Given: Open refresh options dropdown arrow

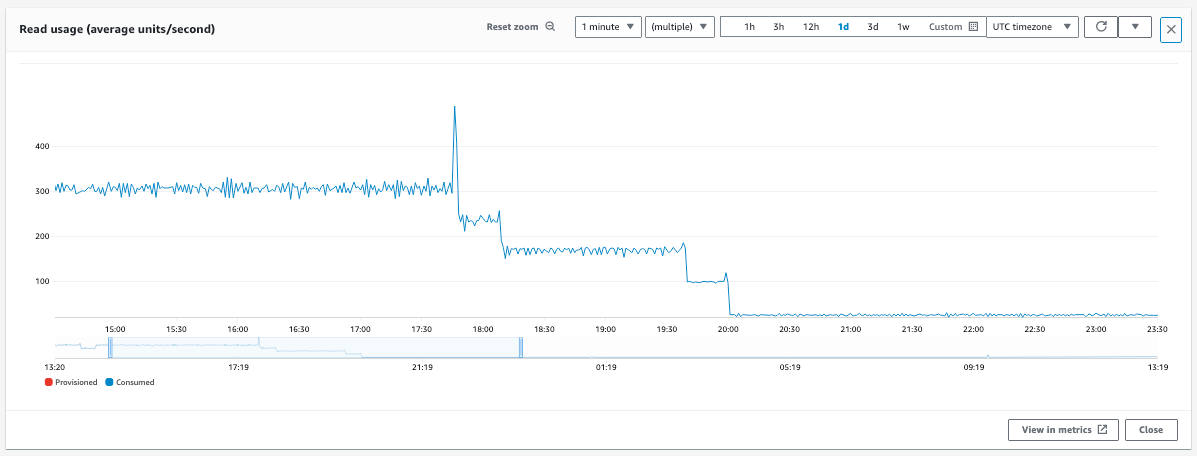Looking at the screenshot, I should (1134, 27).
